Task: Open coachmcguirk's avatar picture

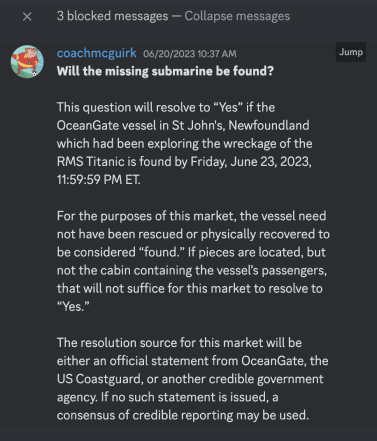Action: (x=27, y=62)
